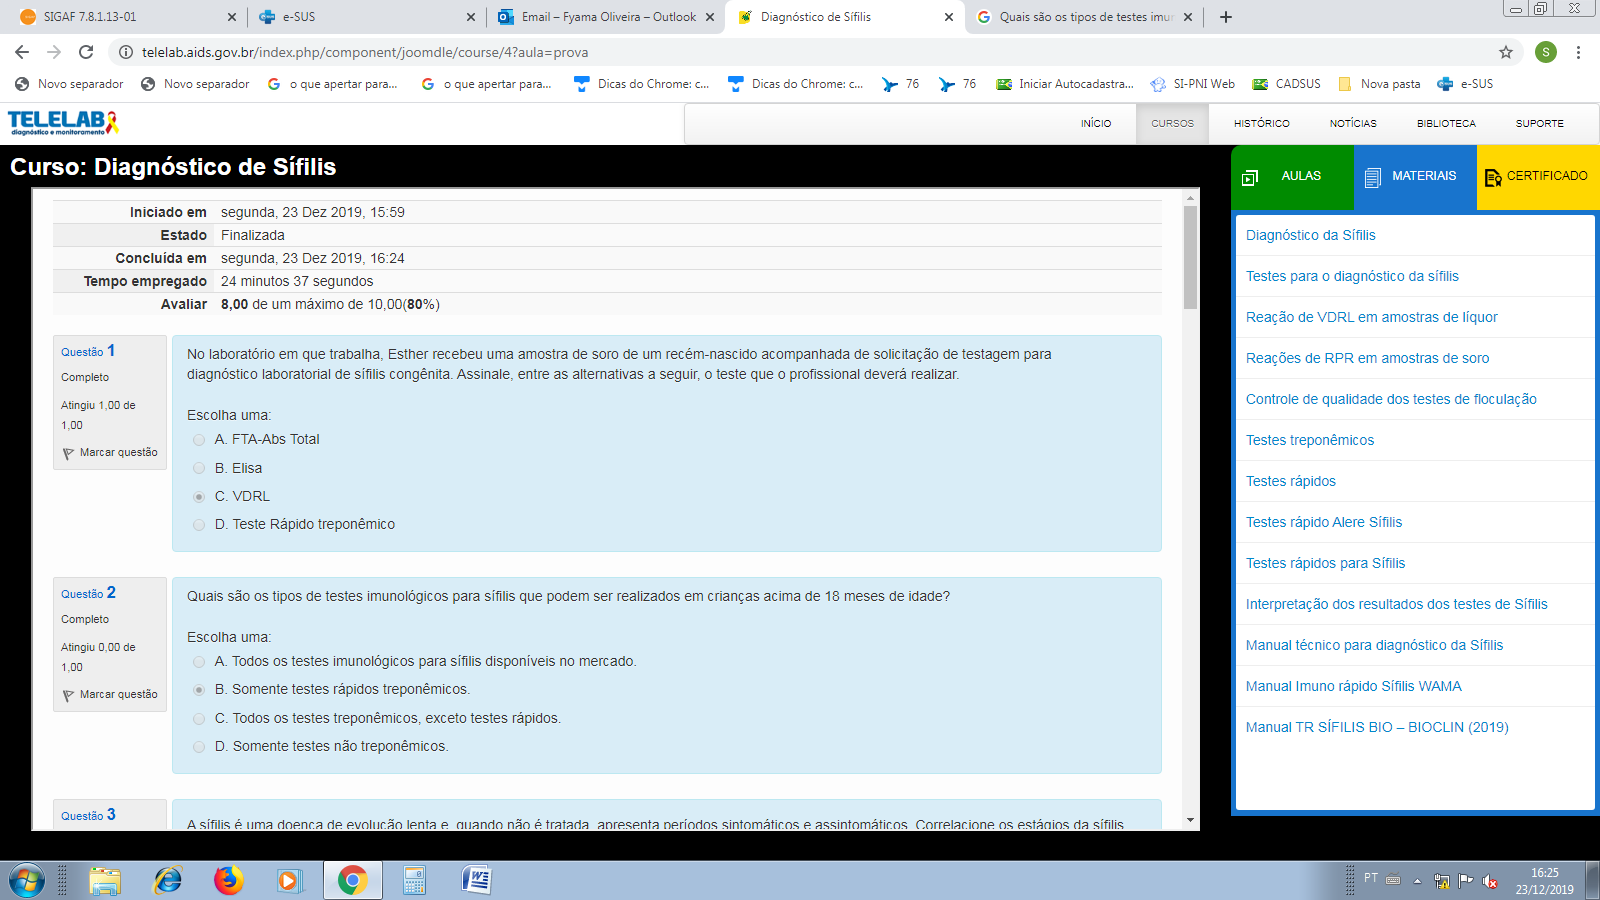Open Reação de VDRL em amostras de líquor
The width and height of the screenshot is (1600, 900).
(1371, 317)
